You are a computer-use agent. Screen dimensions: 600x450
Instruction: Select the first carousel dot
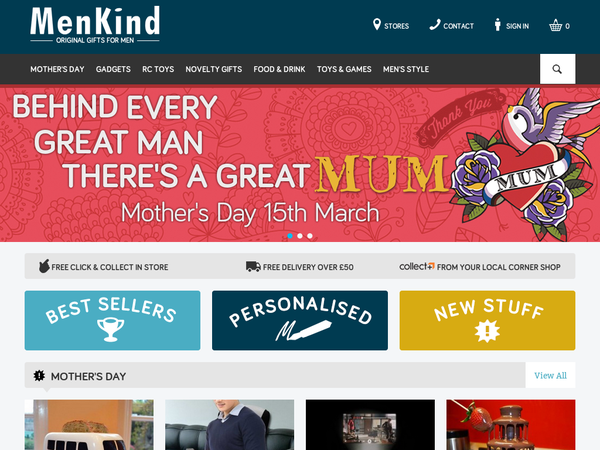point(290,236)
